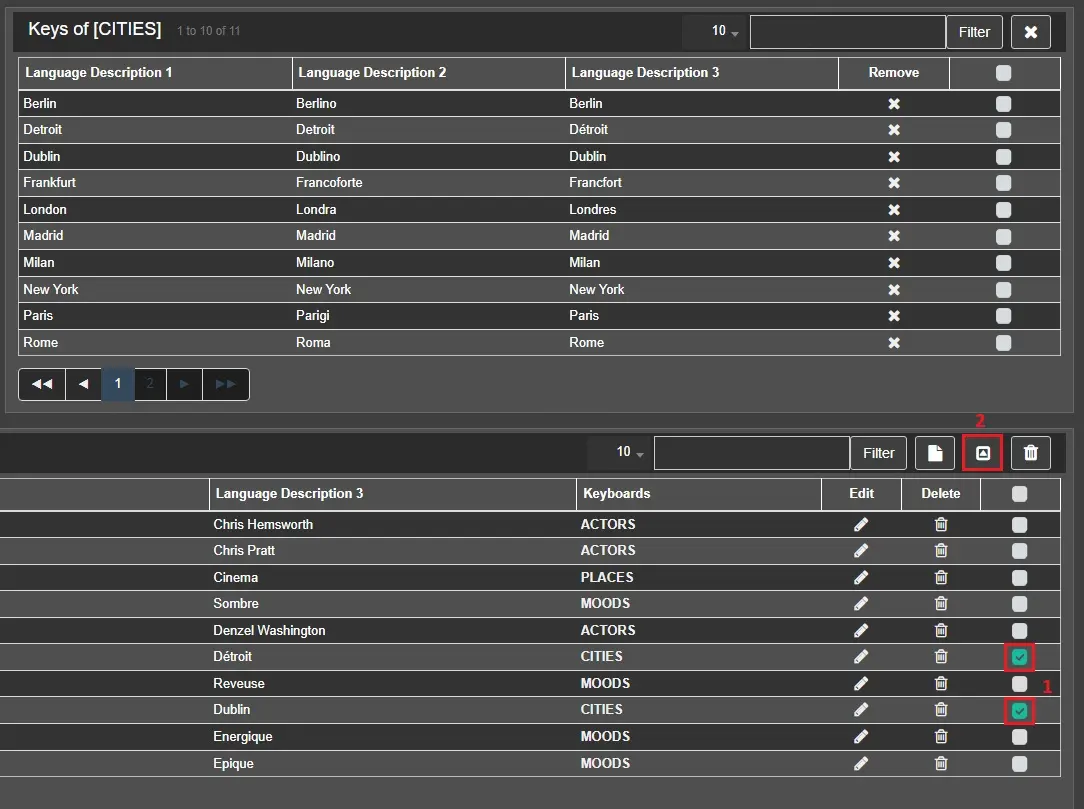The image size is (1084, 809).
Task: Toggle select-all checkbox in the upper table header
Action: 1003,73
